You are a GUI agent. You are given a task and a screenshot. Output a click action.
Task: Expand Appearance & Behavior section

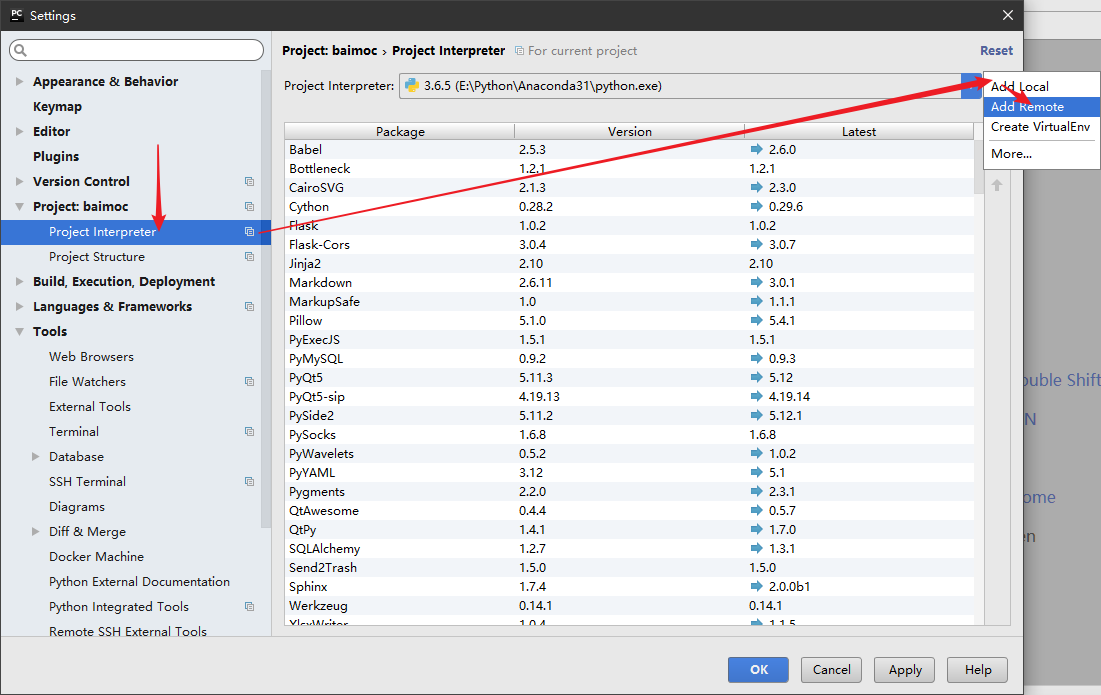(20, 81)
